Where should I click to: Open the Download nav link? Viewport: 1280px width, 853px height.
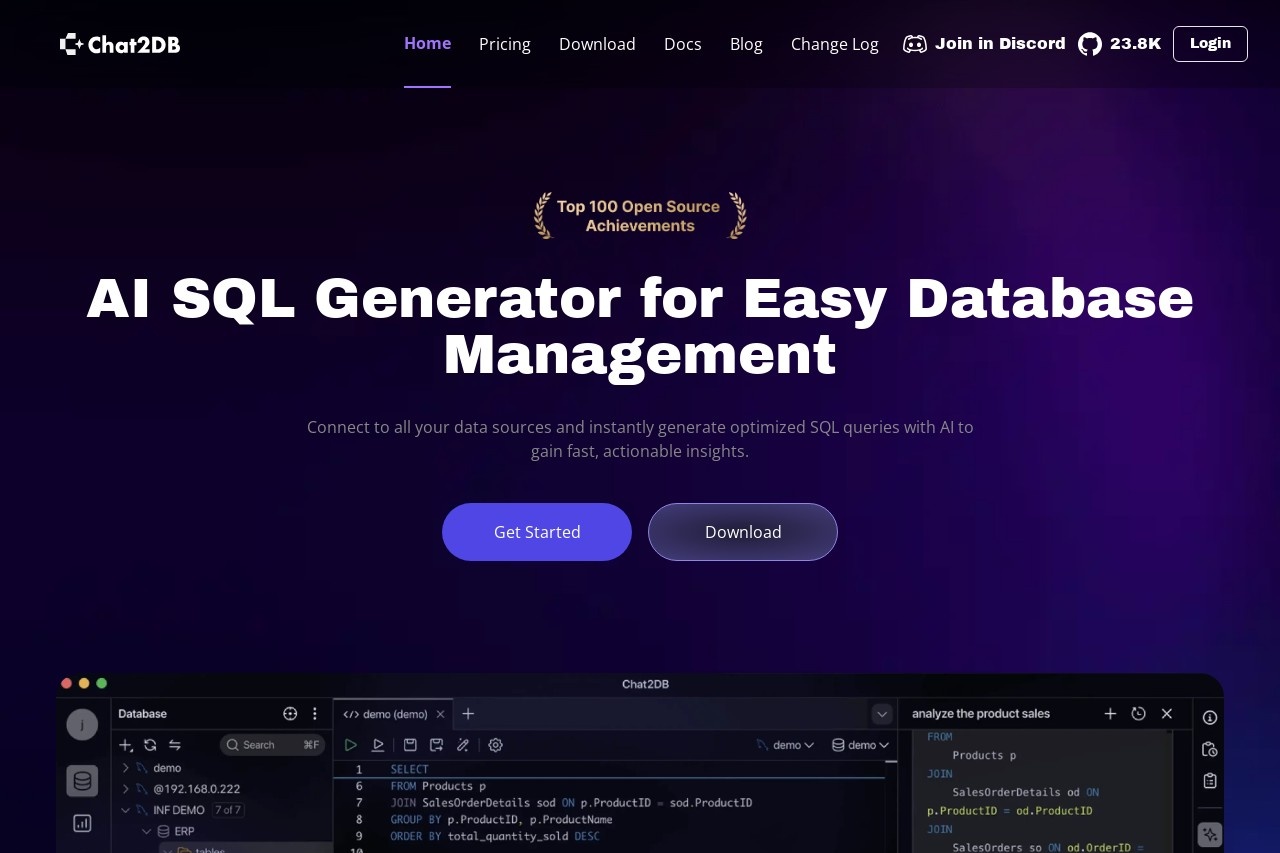tap(597, 44)
